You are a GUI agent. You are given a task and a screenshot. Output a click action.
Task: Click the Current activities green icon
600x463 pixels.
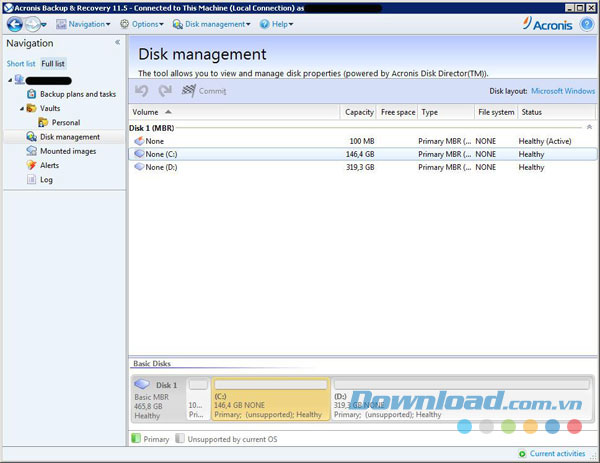click(522, 454)
